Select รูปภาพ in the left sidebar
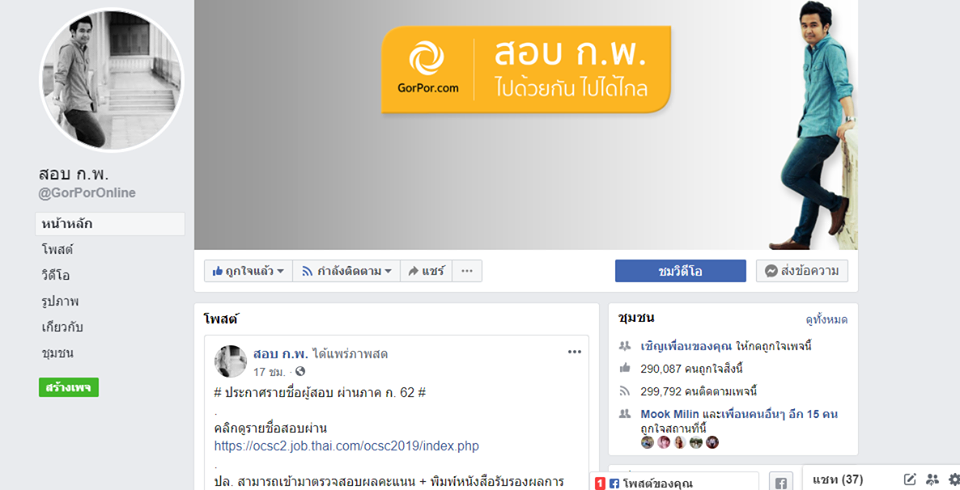 [x=60, y=301]
